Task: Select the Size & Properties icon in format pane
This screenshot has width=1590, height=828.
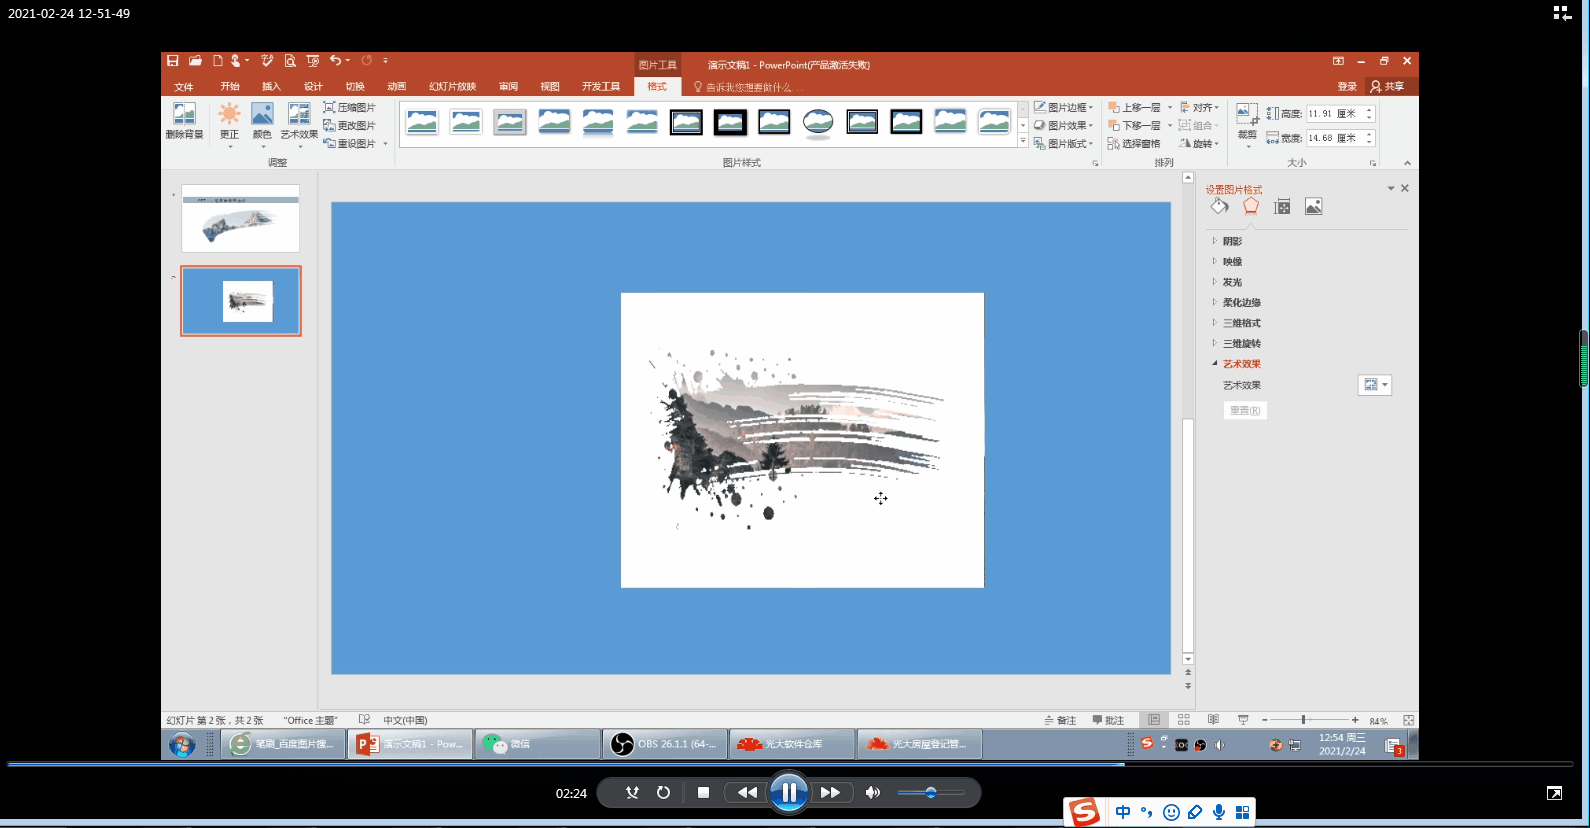Action: [1282, 206]
